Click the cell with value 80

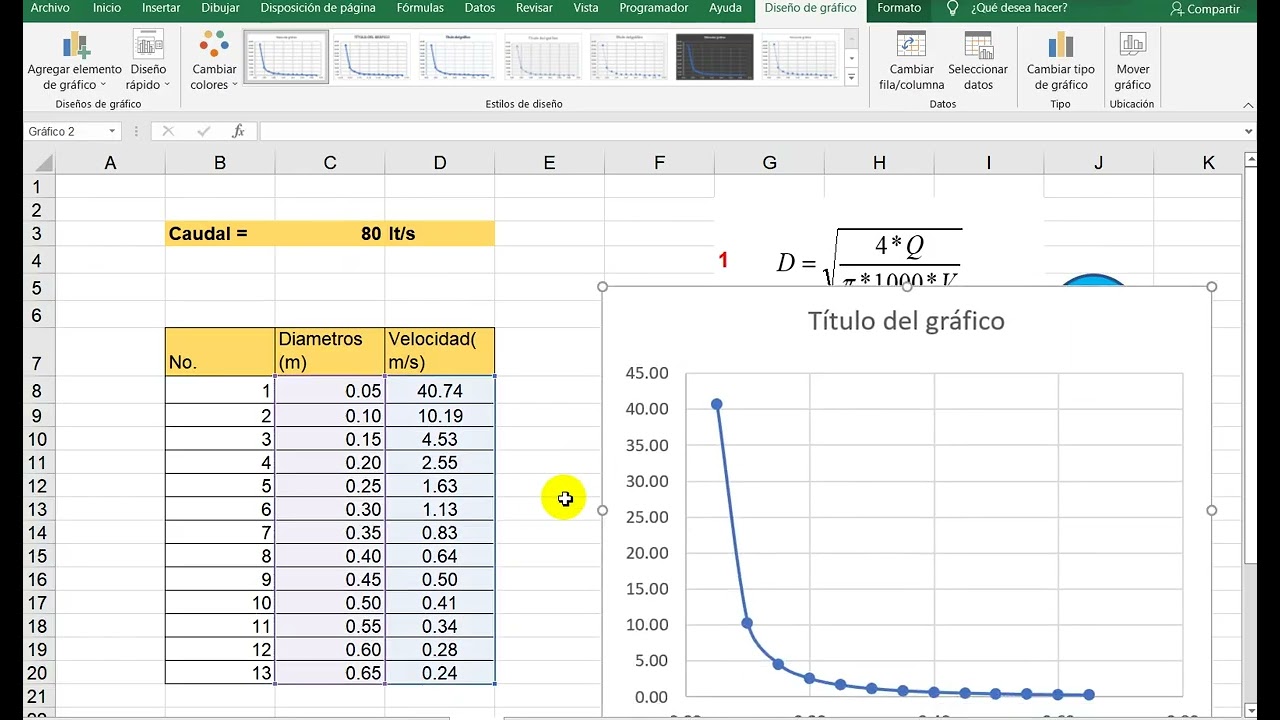[x=330, y=233]
